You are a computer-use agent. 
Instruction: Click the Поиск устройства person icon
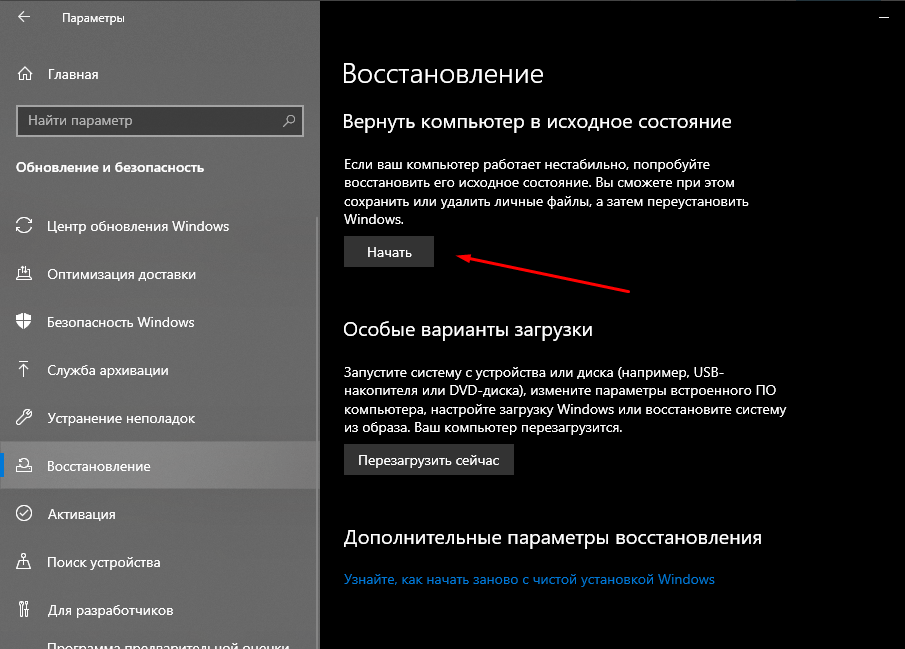pyautogui.click(x=25, y=562)
